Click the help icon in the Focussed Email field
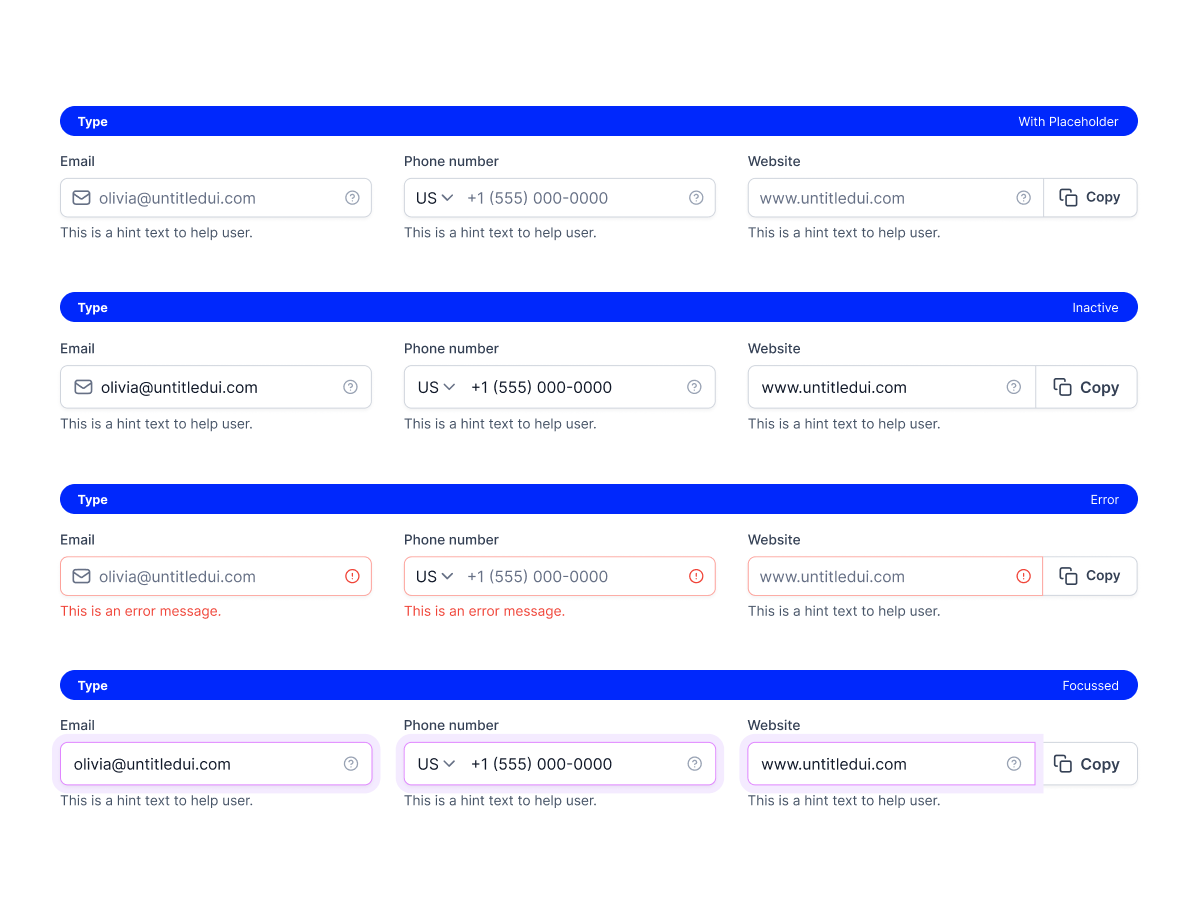The image size is (1200, 916). 351,764
